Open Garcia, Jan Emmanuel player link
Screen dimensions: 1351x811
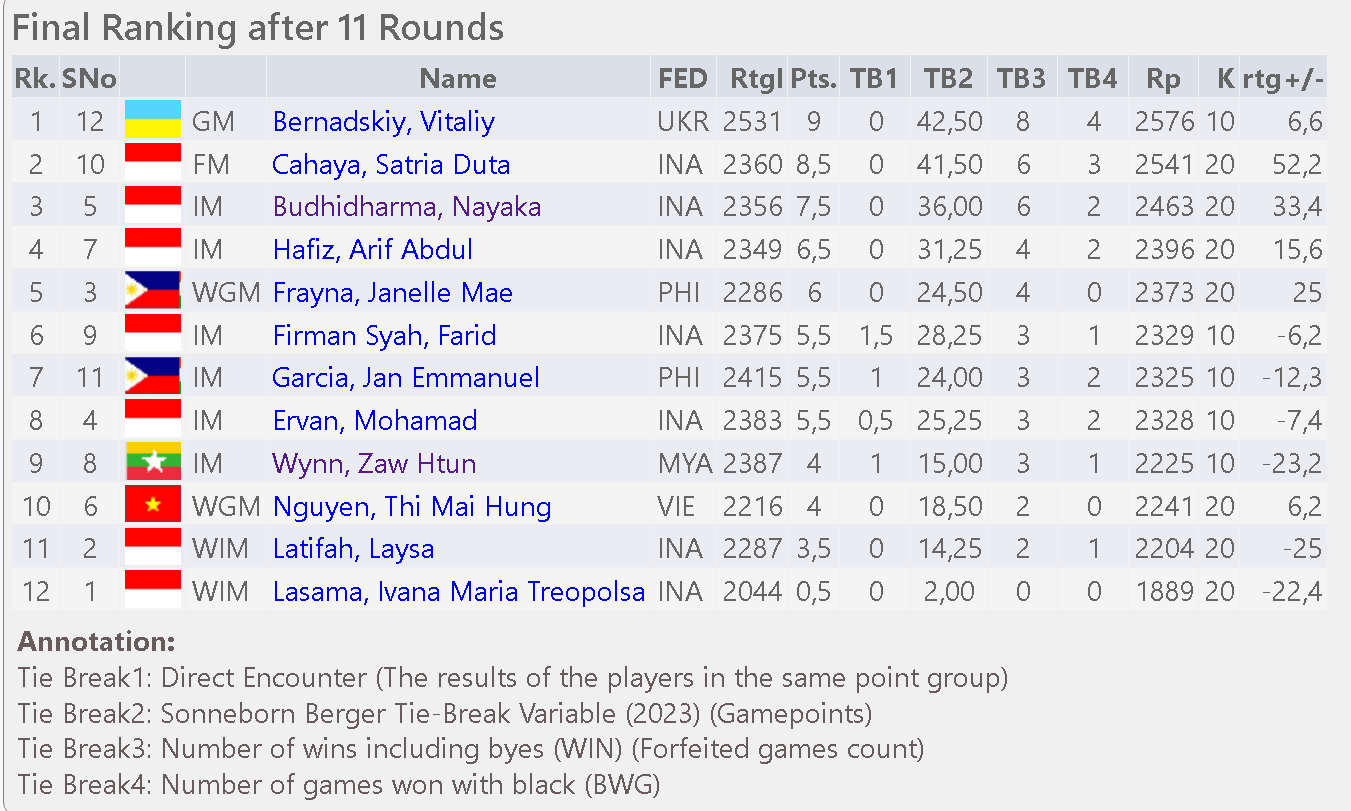click(x=406, y=378)
